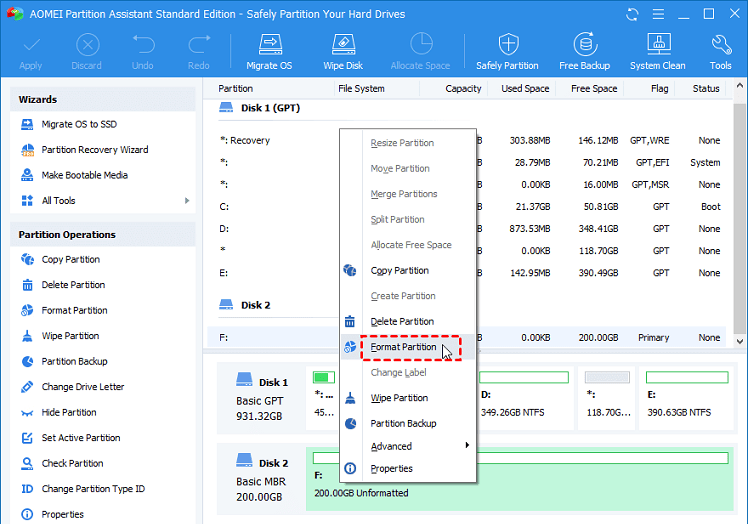Screen dimensions: 748x524
Task: Expand the All Tools submenu arrow
Action: pyautogui.click(x=187, y=201)
